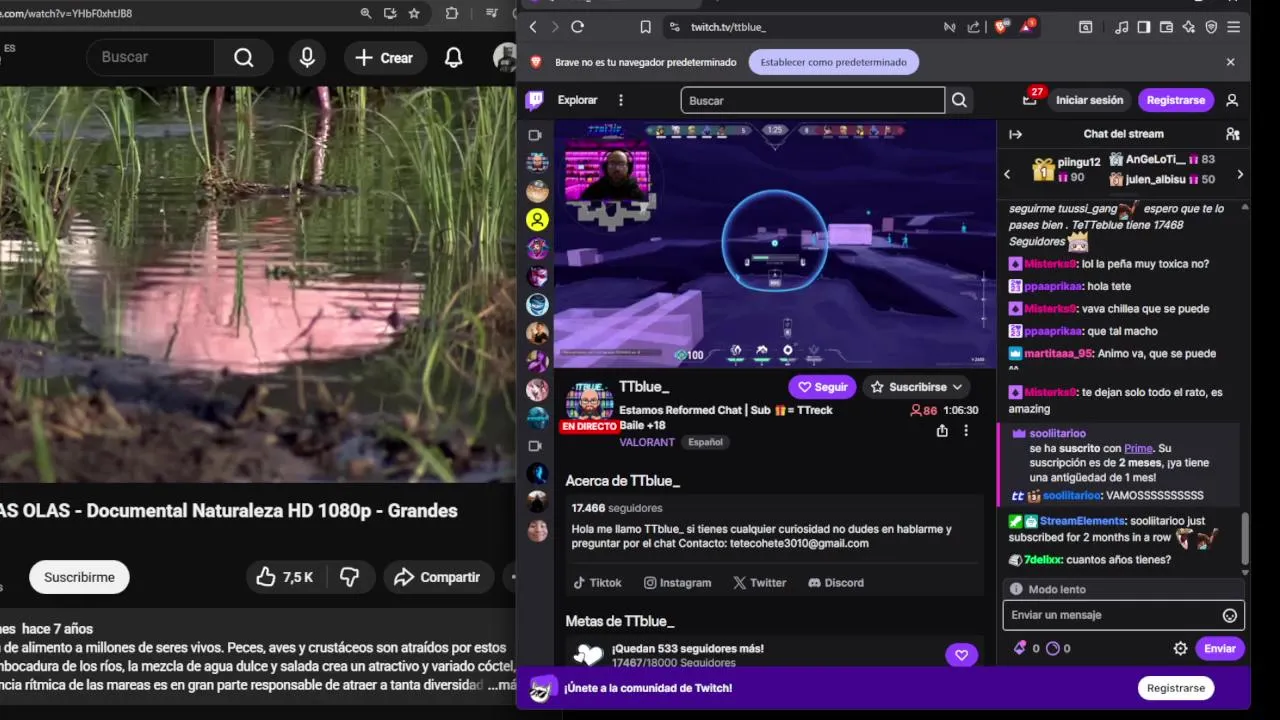Open Brave sidebar panel icon
The image size is (1280, 720).
[x=1144, y=27]
